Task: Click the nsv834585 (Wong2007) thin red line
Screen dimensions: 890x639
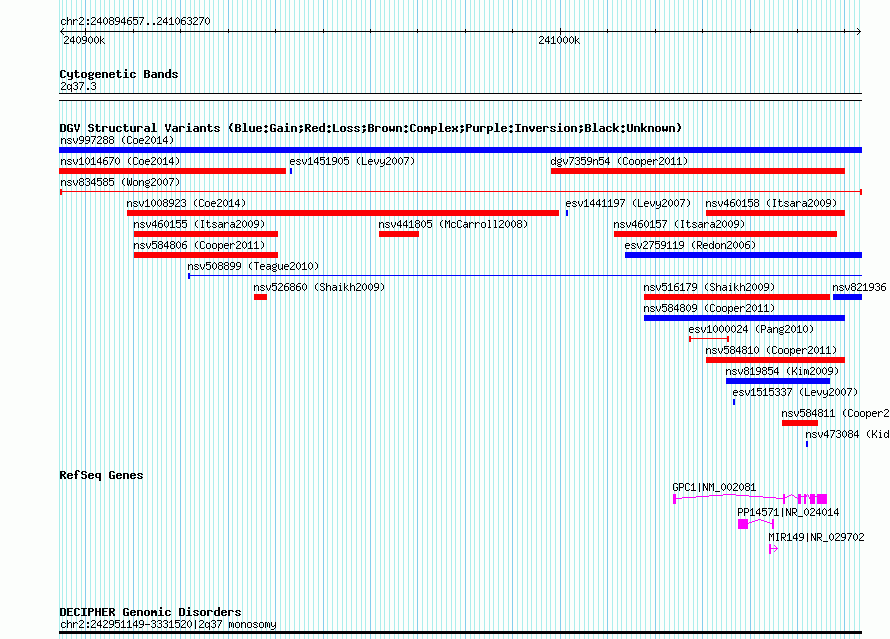Action: pos(461,192)
